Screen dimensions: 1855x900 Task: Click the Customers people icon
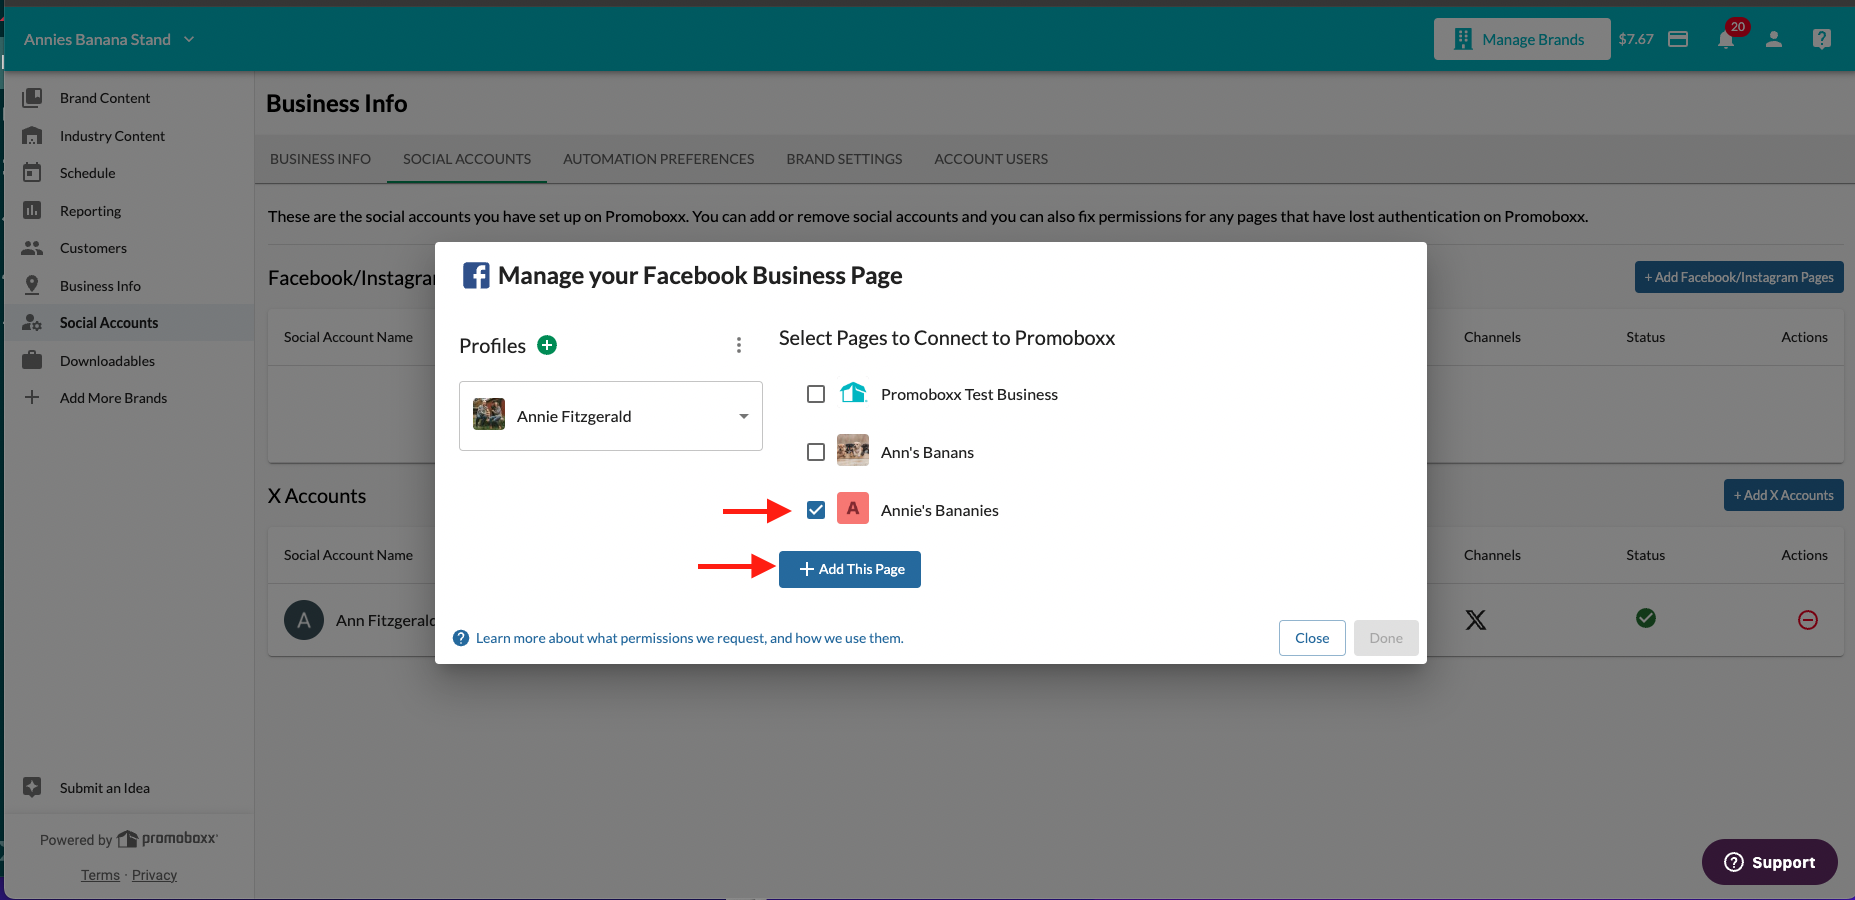[x=32, y=248]
